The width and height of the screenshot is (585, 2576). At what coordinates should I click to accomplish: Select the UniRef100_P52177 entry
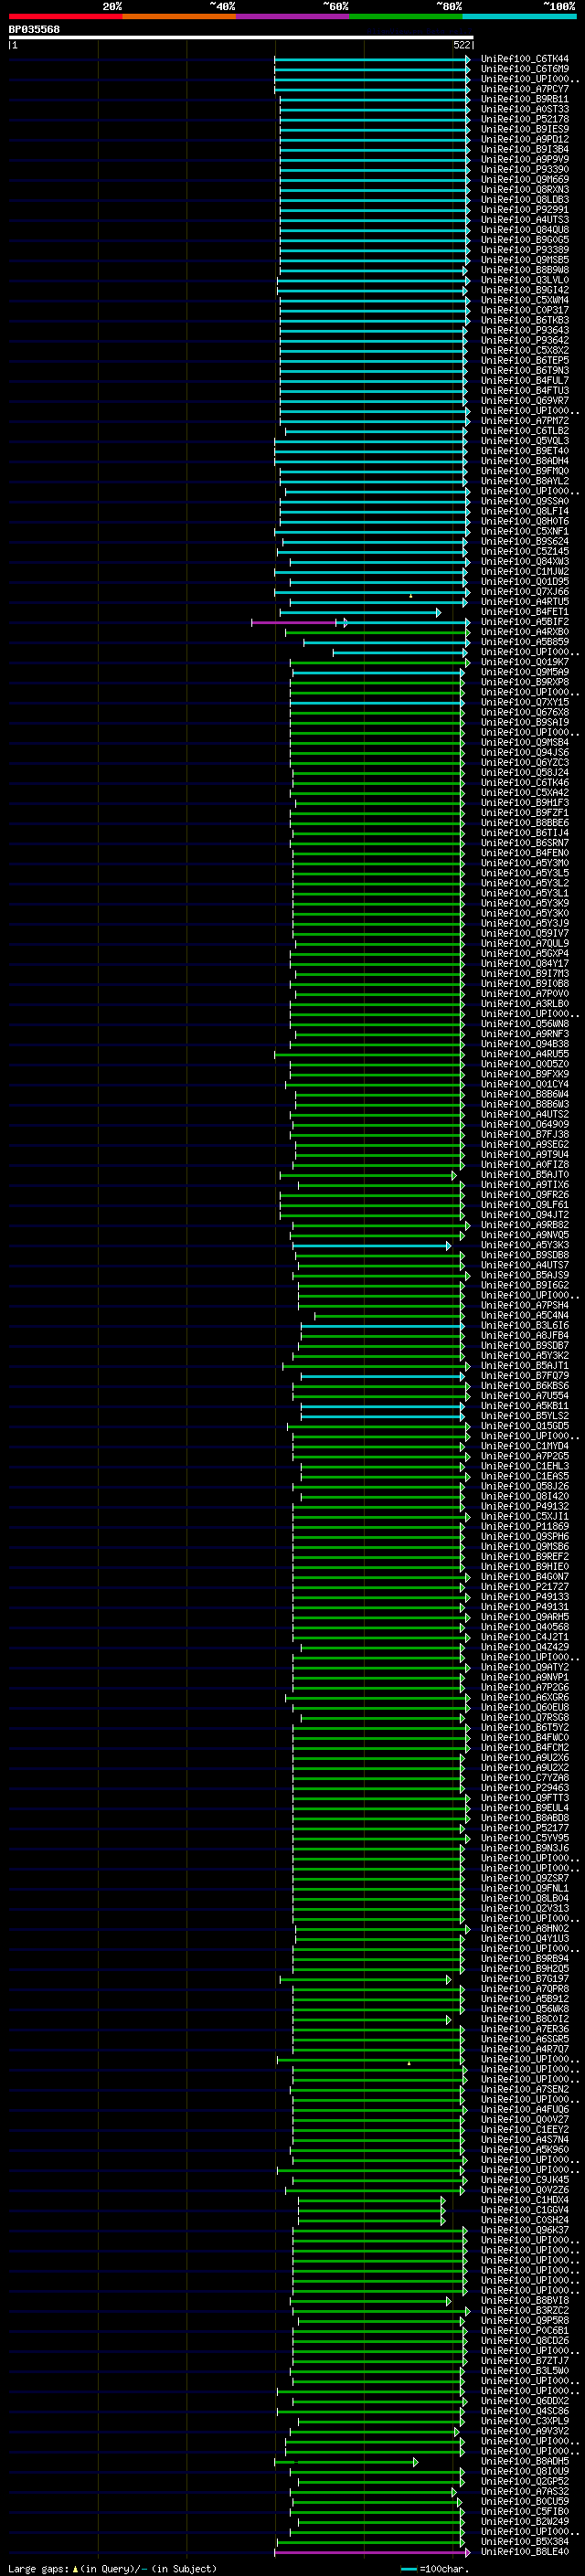[524, 1828]
